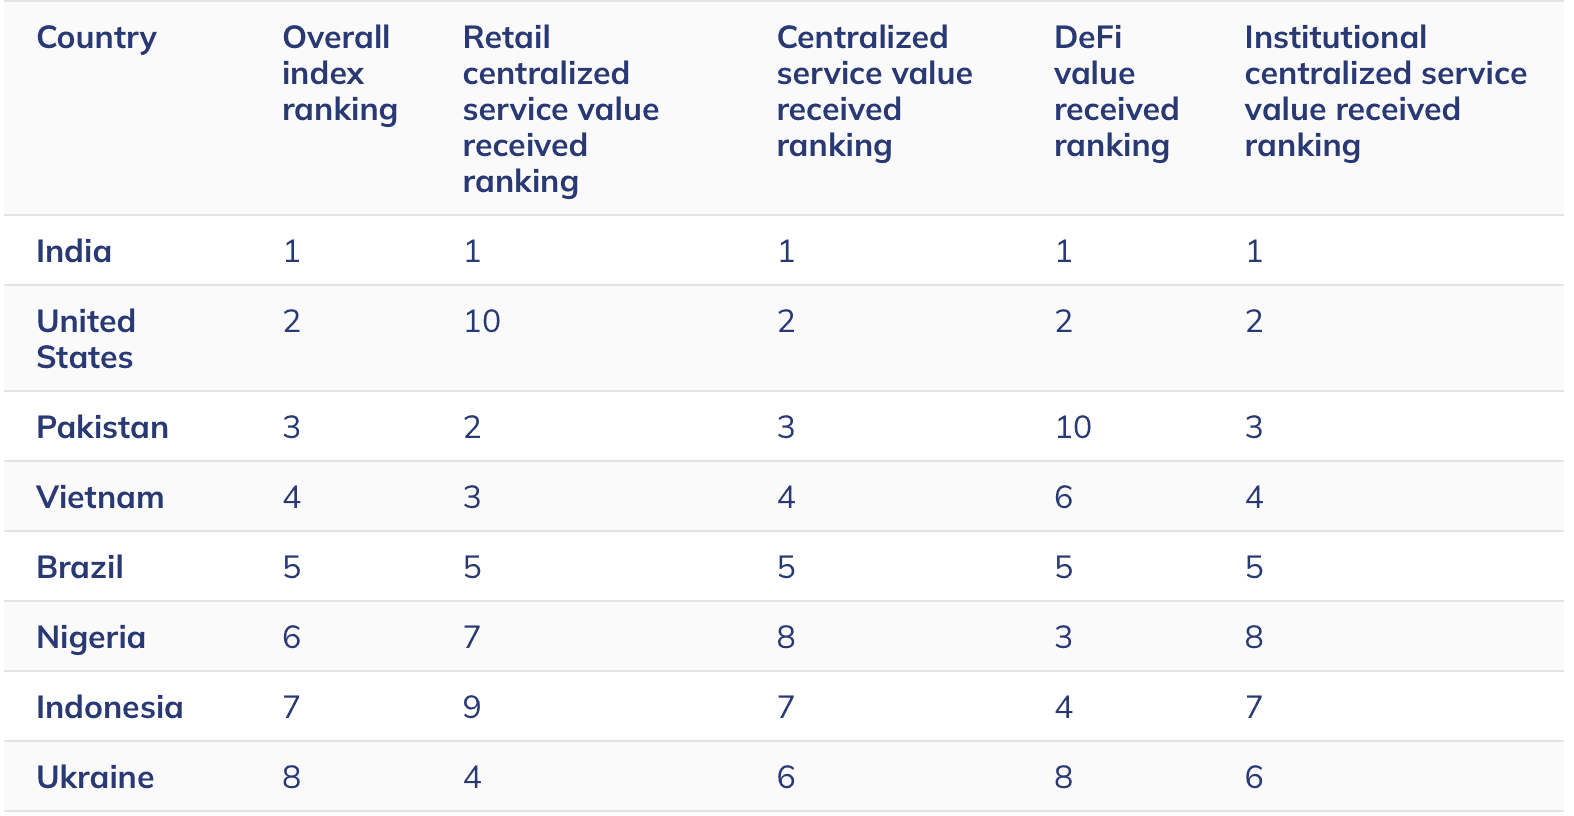The image size is (1574, 816).
Task: Click the Overall index ranking header
Action: point(339,74)
